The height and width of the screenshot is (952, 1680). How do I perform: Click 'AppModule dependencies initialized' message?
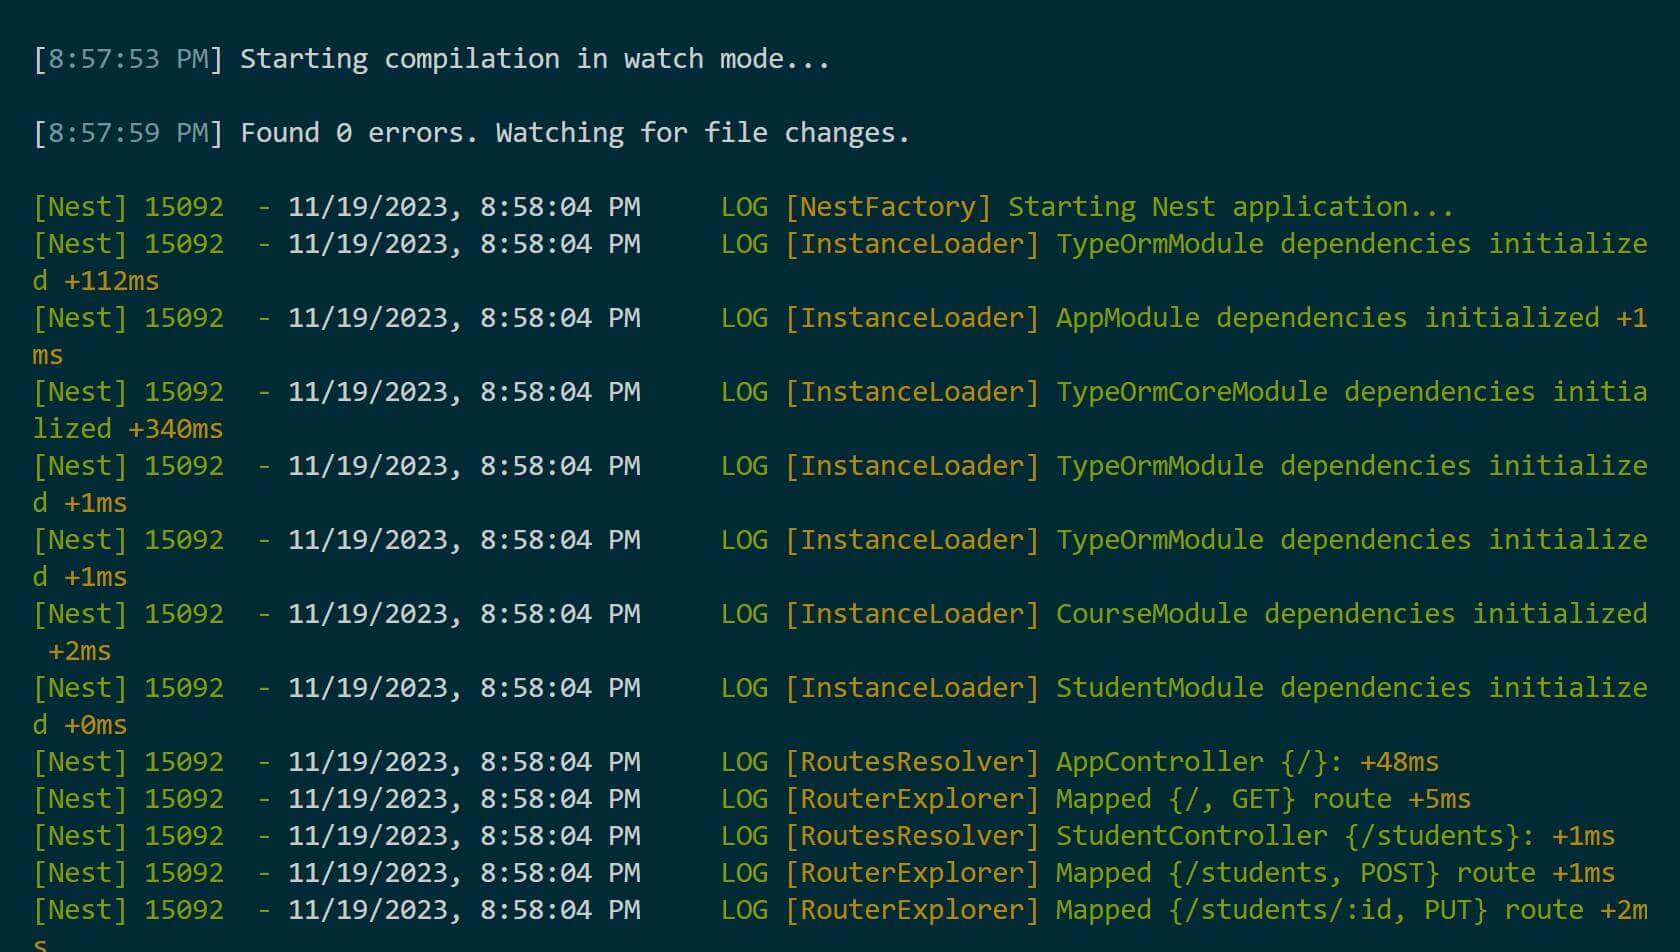[1328, 318]
